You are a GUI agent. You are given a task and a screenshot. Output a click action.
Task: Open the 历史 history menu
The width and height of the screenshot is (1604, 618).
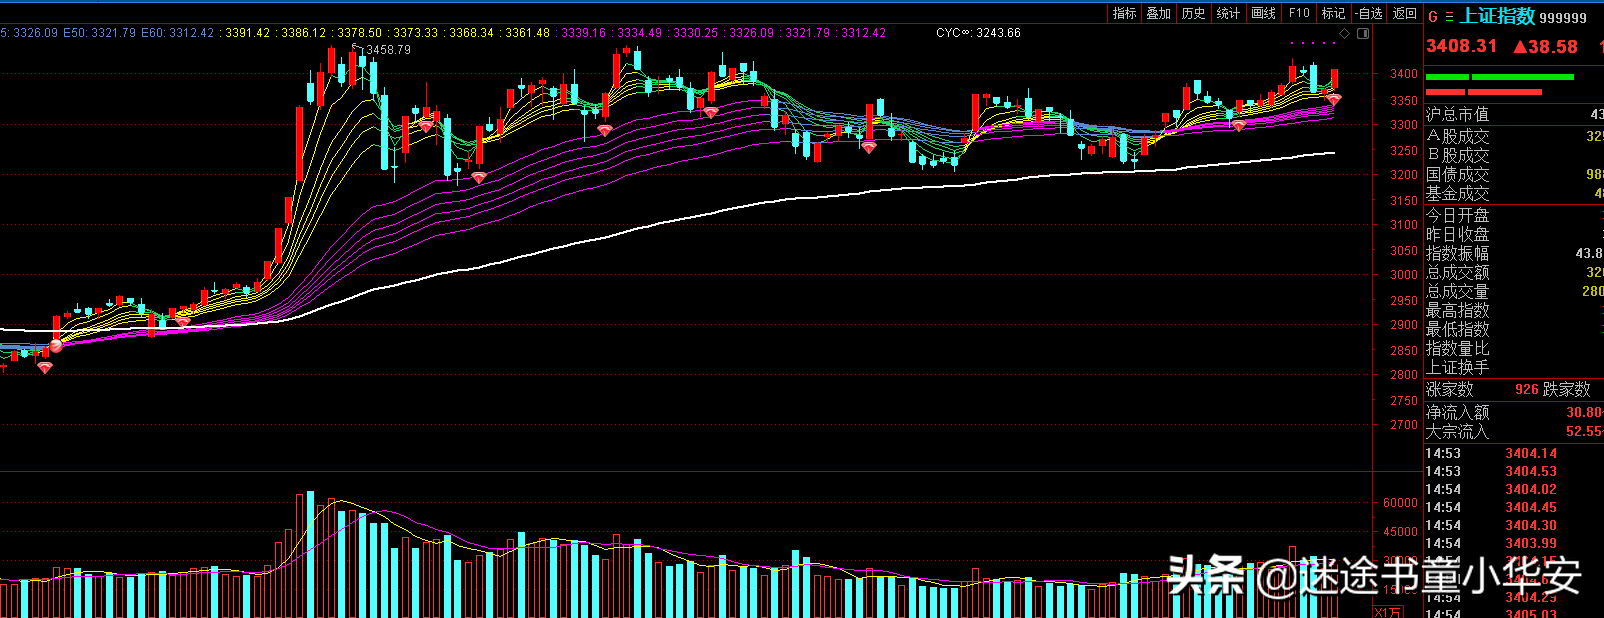pos(1194,13)
